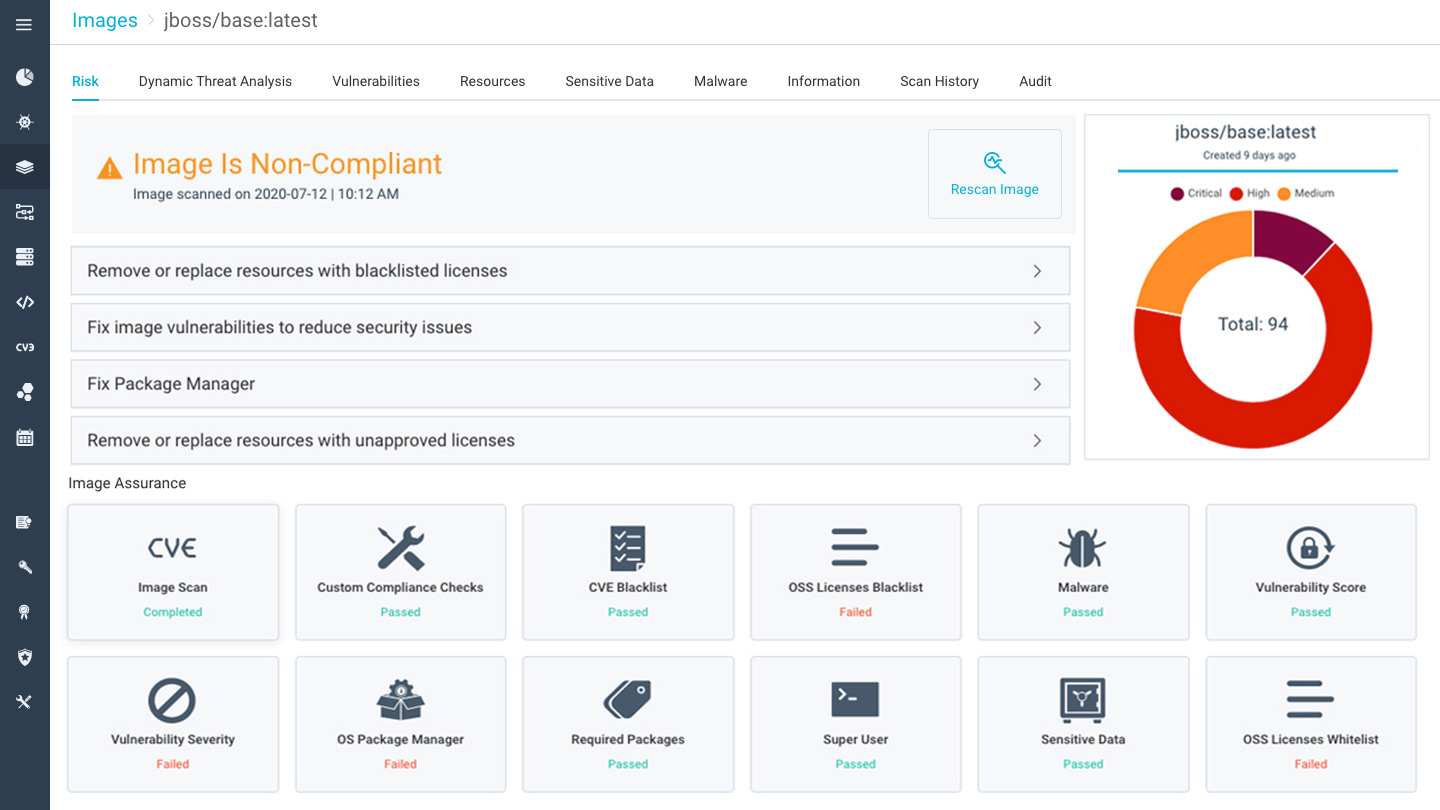
Task: Open the Super User terminal card
Action: pyautogui.click(x=856, y=724)
